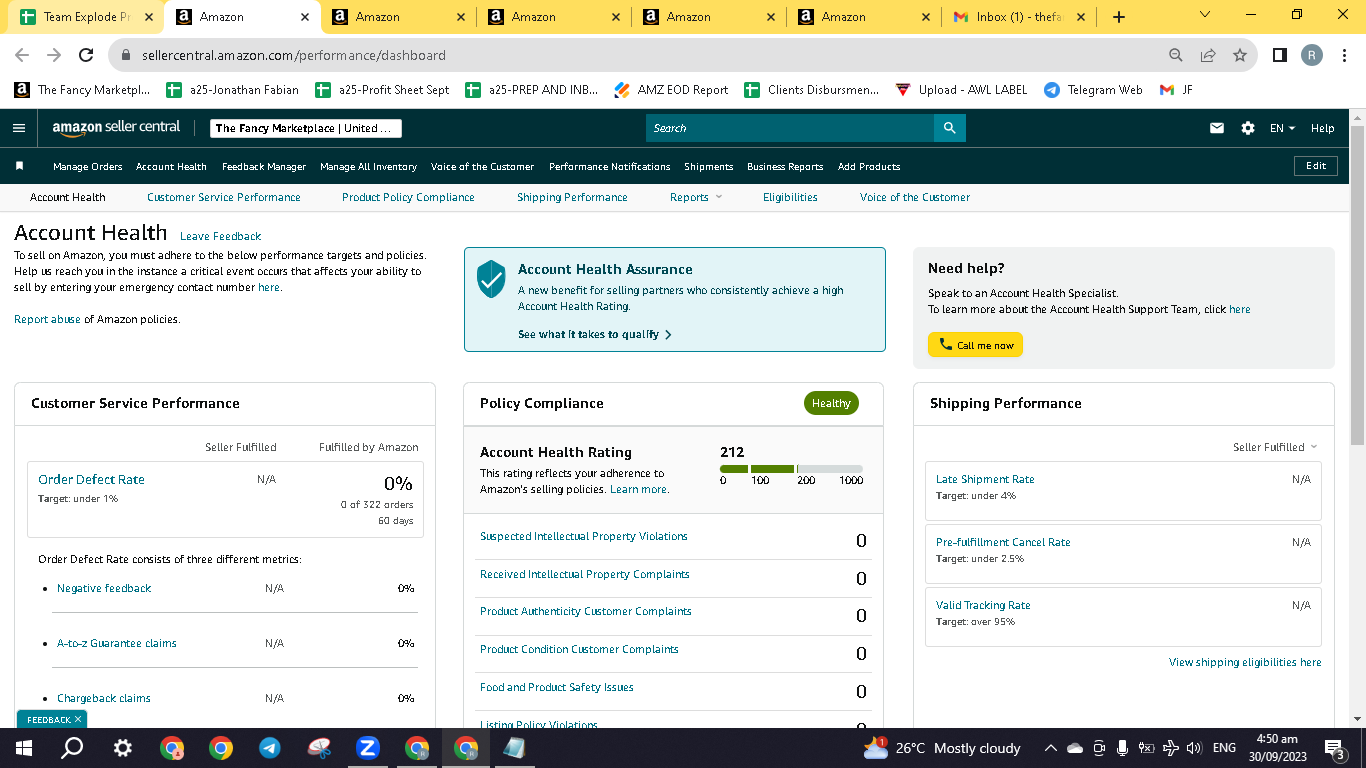Open the Help link in the header
This screenshot has height=768, width=1366.
(x=1322, y=128)
